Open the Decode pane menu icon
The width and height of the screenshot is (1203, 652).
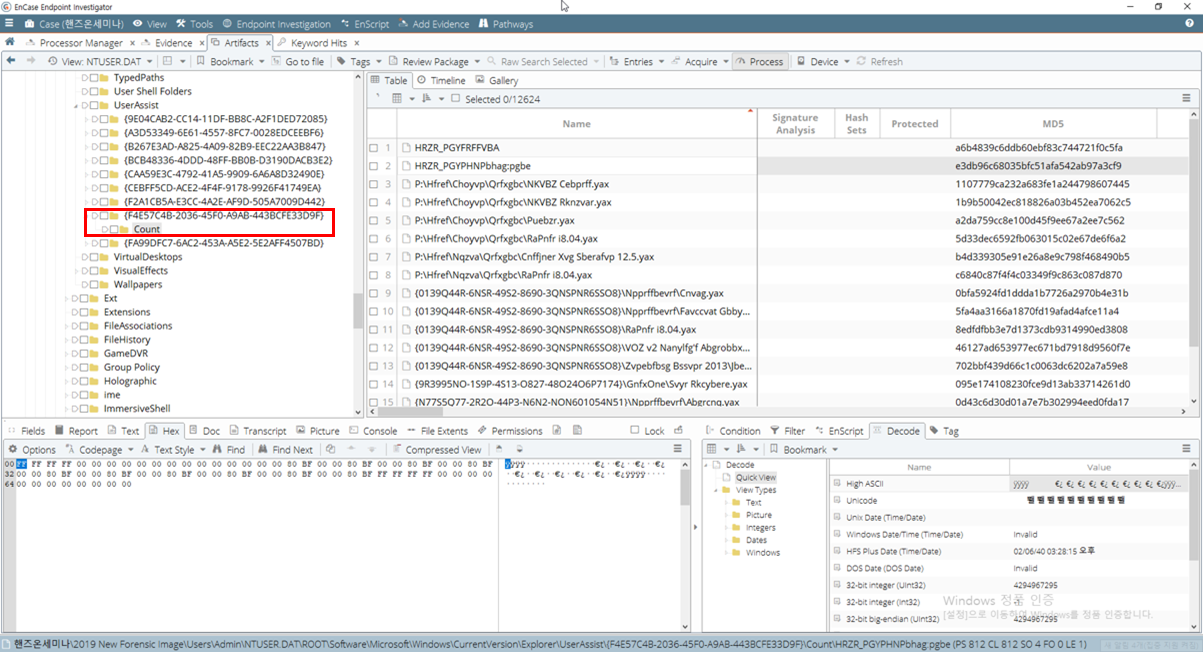1187,449
